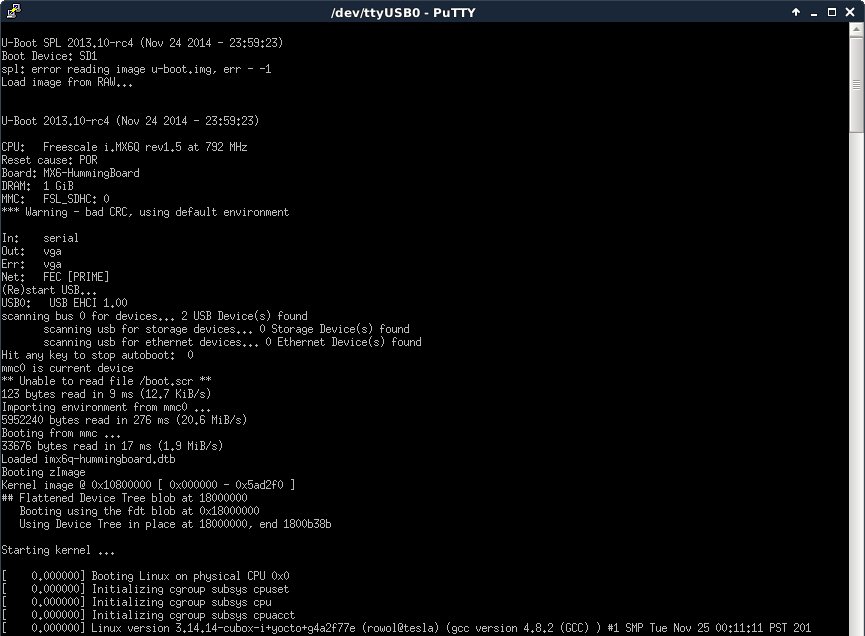Click the 'CPU: Freescale i.MX6Q' line
The width and height of the screenshot is (865, 636).
[x=124, y=147]
